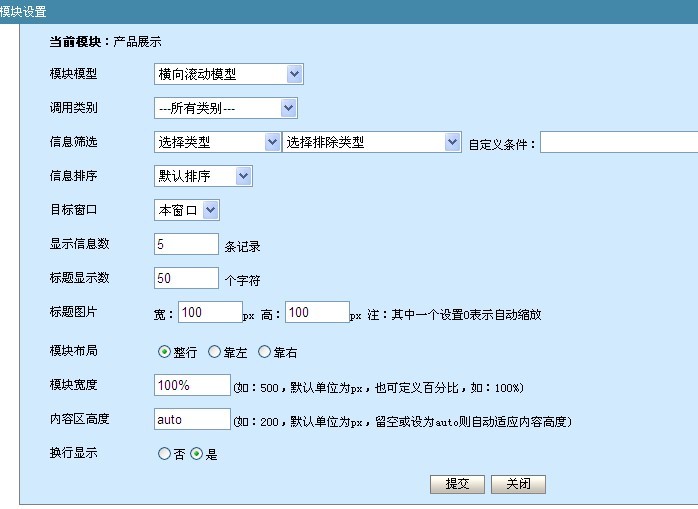Click the 关闭 close button
Image resolution: width=698 pixels, height=509 pixels.
(x=518, y=484)
